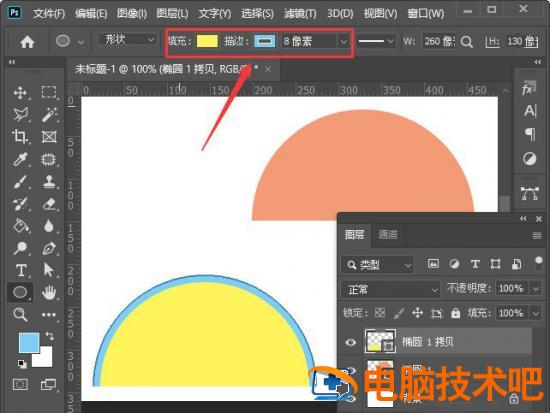
Task: Open the Adjustments panel icon
Action: tap(530, 159)
